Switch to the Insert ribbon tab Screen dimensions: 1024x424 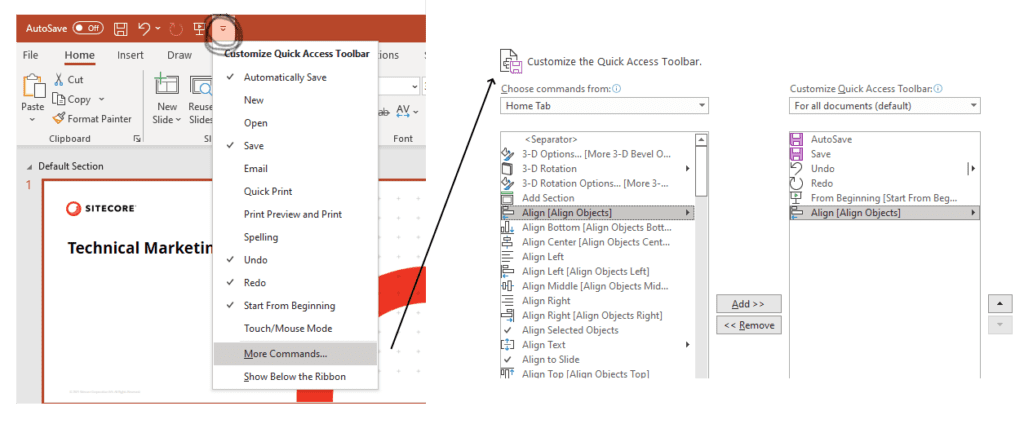click(x=131, y=56)
